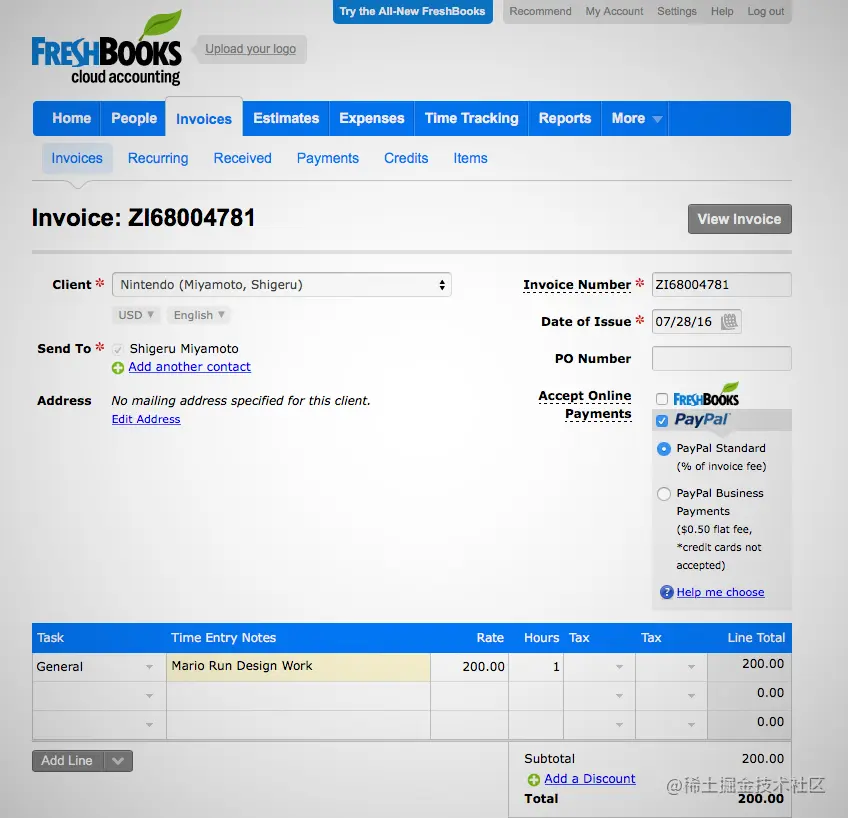848x818 pixels.
Task: Open the Received sub-tab
Action: 242,158
